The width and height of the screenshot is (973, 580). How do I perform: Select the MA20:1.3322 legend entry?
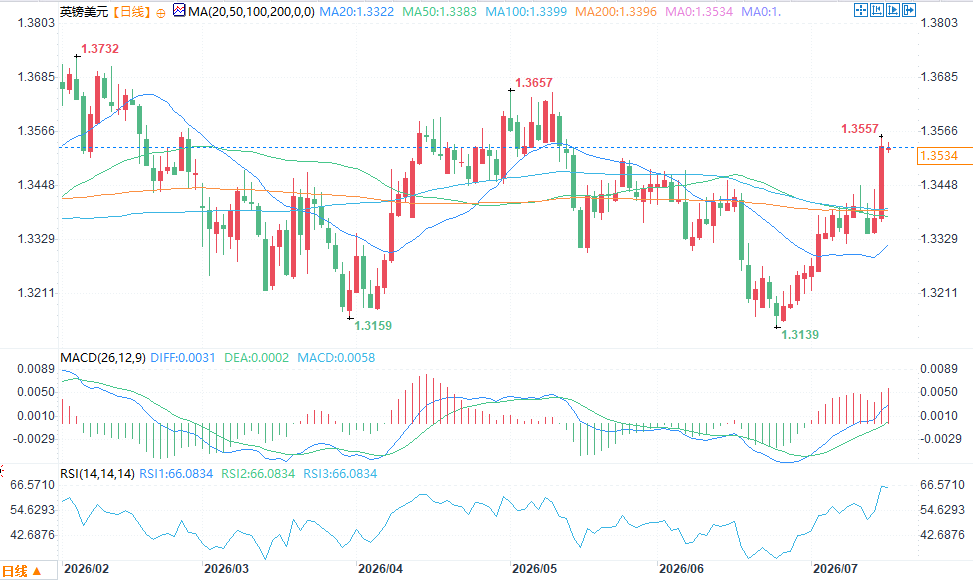click(357, 12)
